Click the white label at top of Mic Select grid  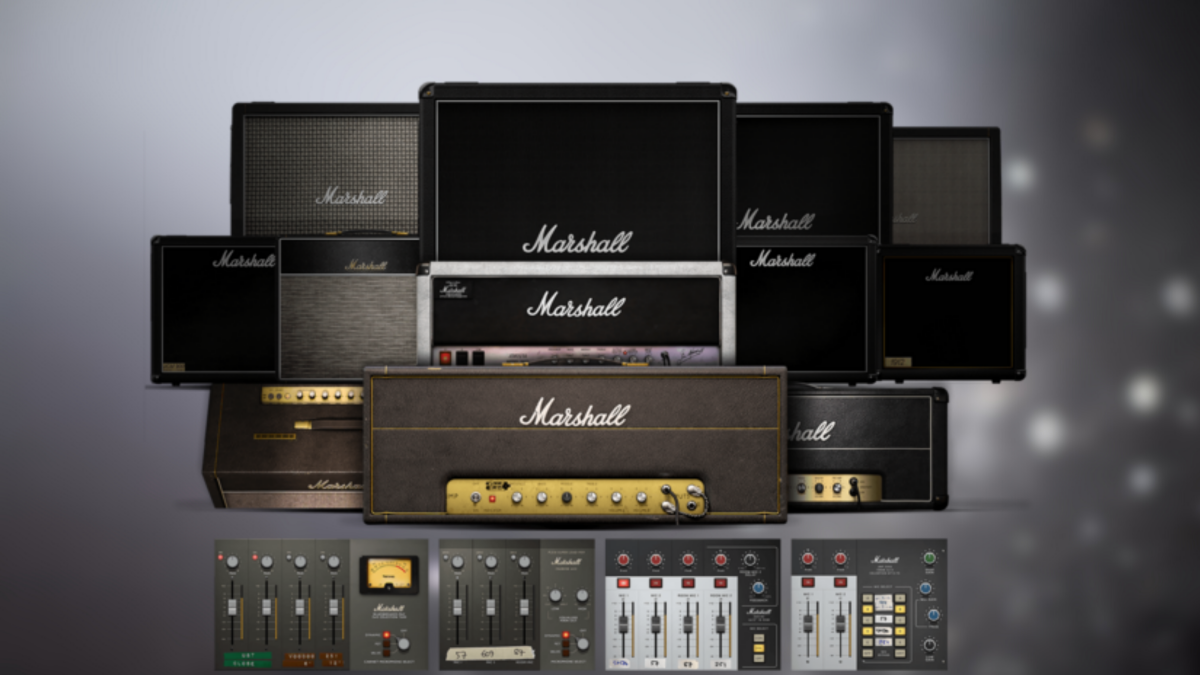883,602
